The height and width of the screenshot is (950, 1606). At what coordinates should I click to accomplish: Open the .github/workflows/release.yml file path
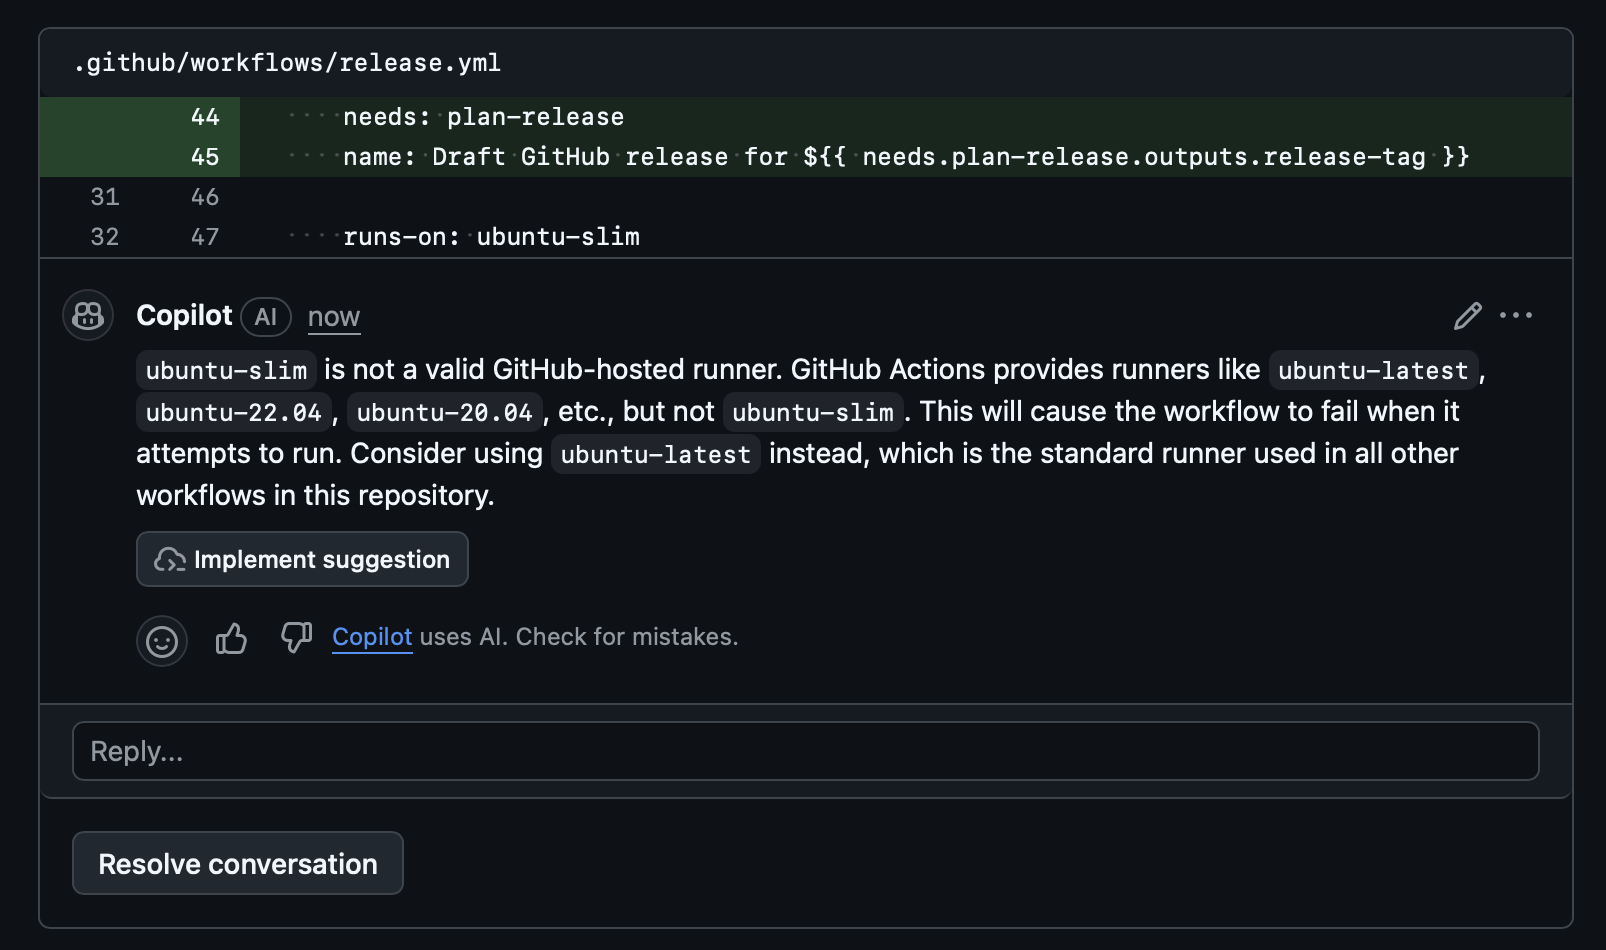tap(287, 63)
